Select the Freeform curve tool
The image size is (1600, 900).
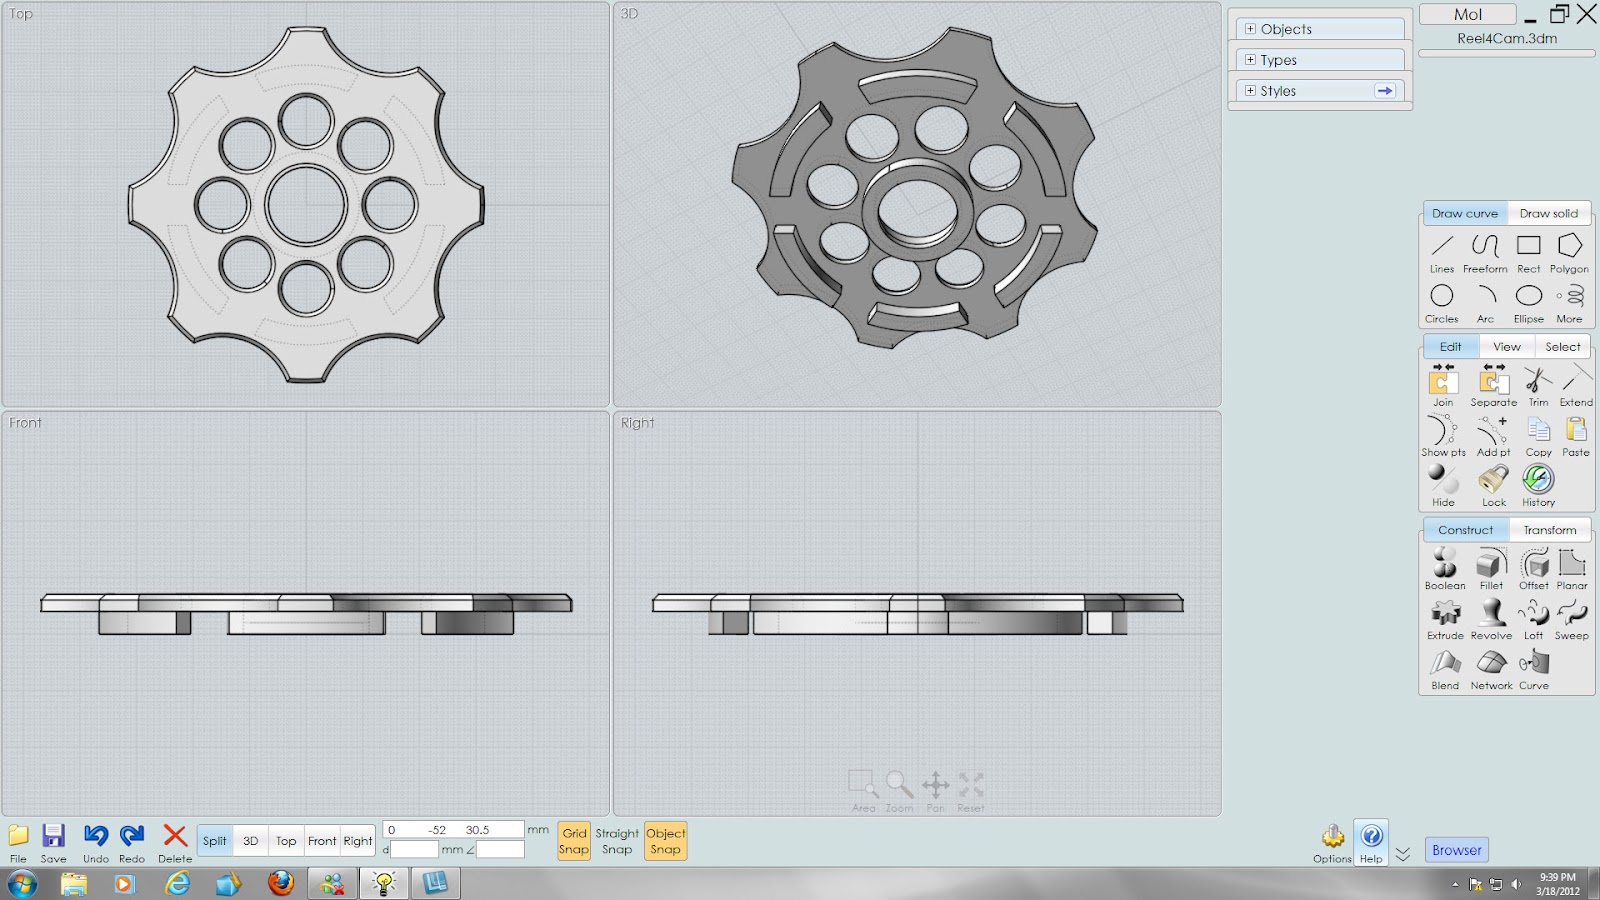1485,253
